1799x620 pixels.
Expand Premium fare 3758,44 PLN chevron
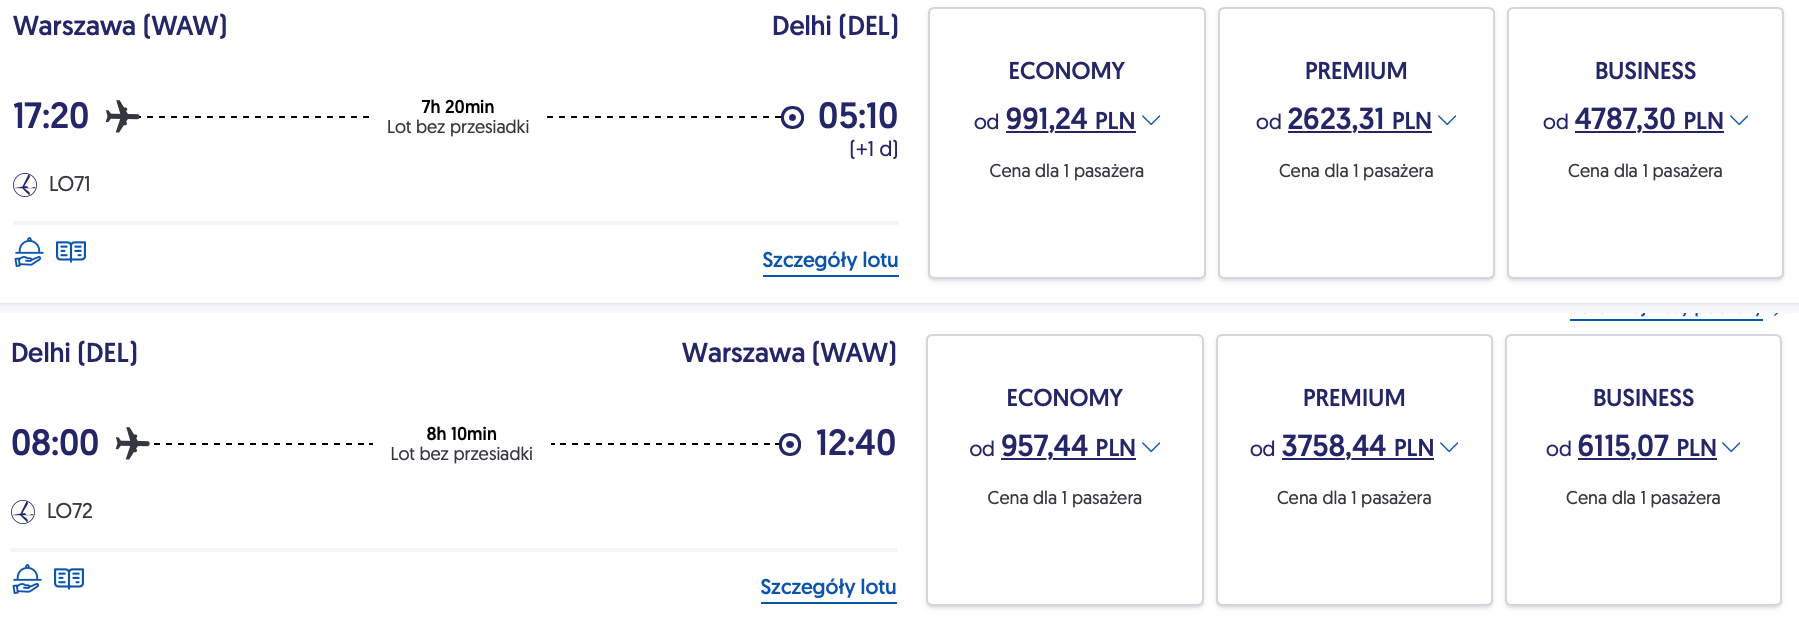1449,447
